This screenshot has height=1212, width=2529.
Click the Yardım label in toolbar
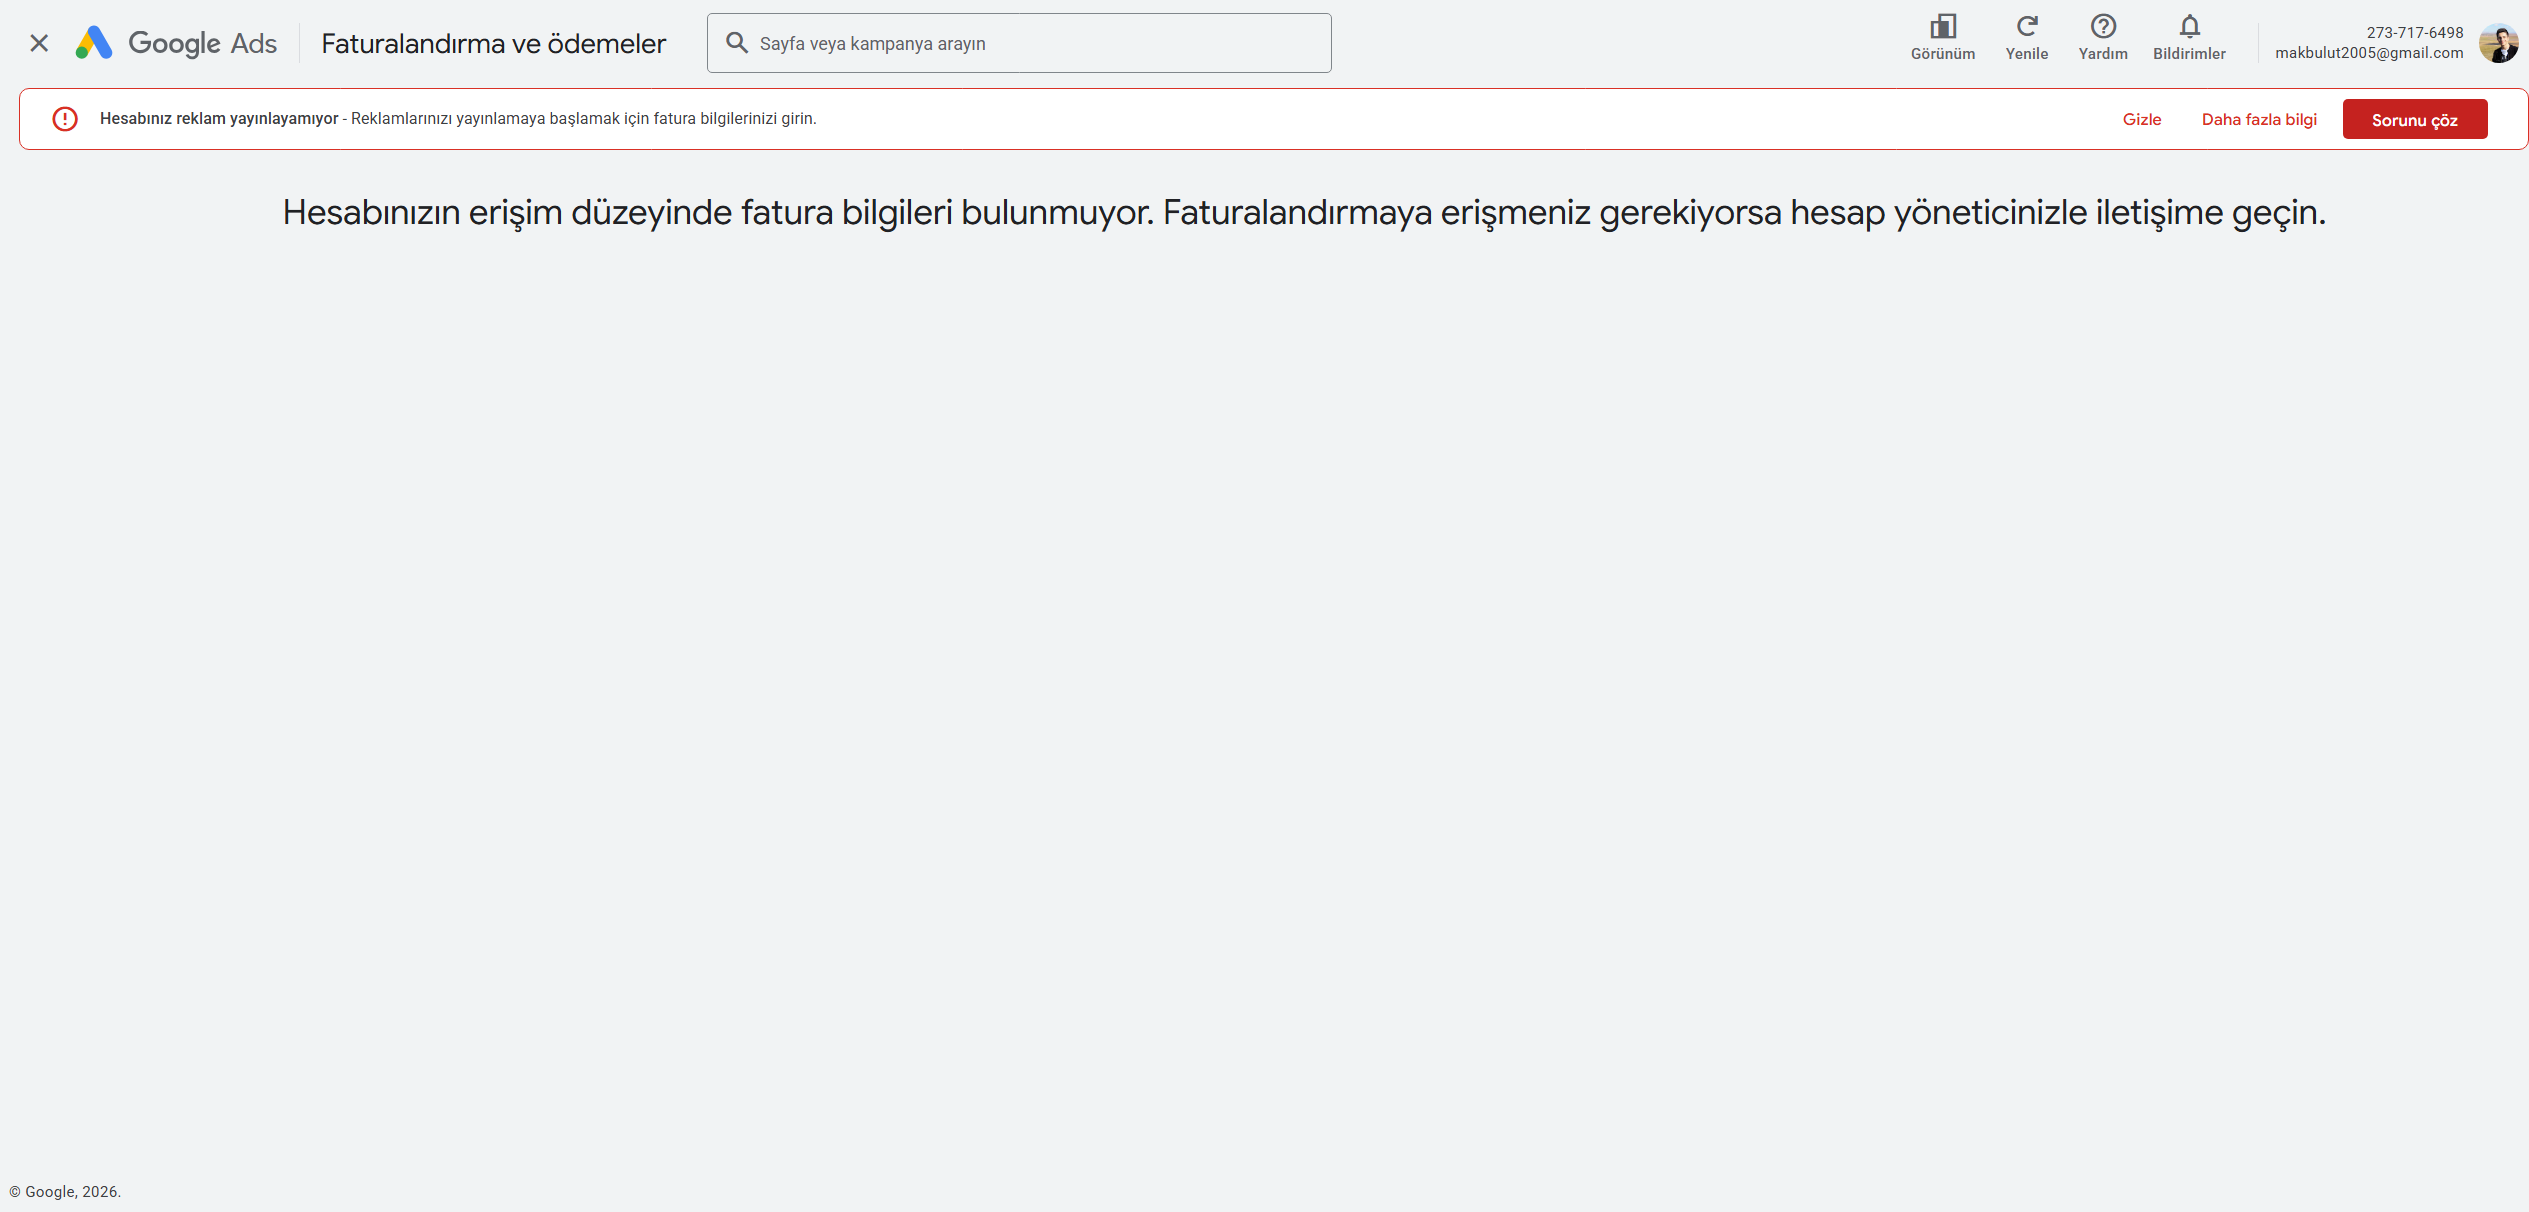tap(2102, 54)
